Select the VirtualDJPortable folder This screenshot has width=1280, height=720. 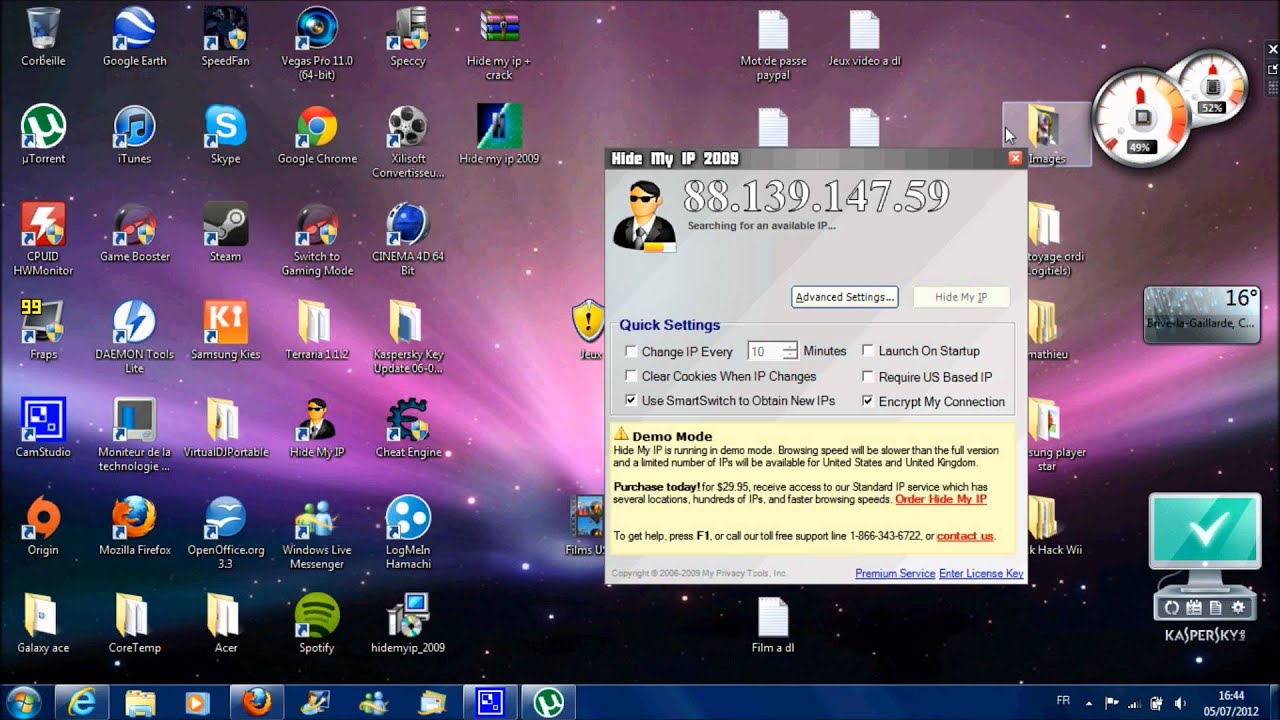tap(226, 429)
